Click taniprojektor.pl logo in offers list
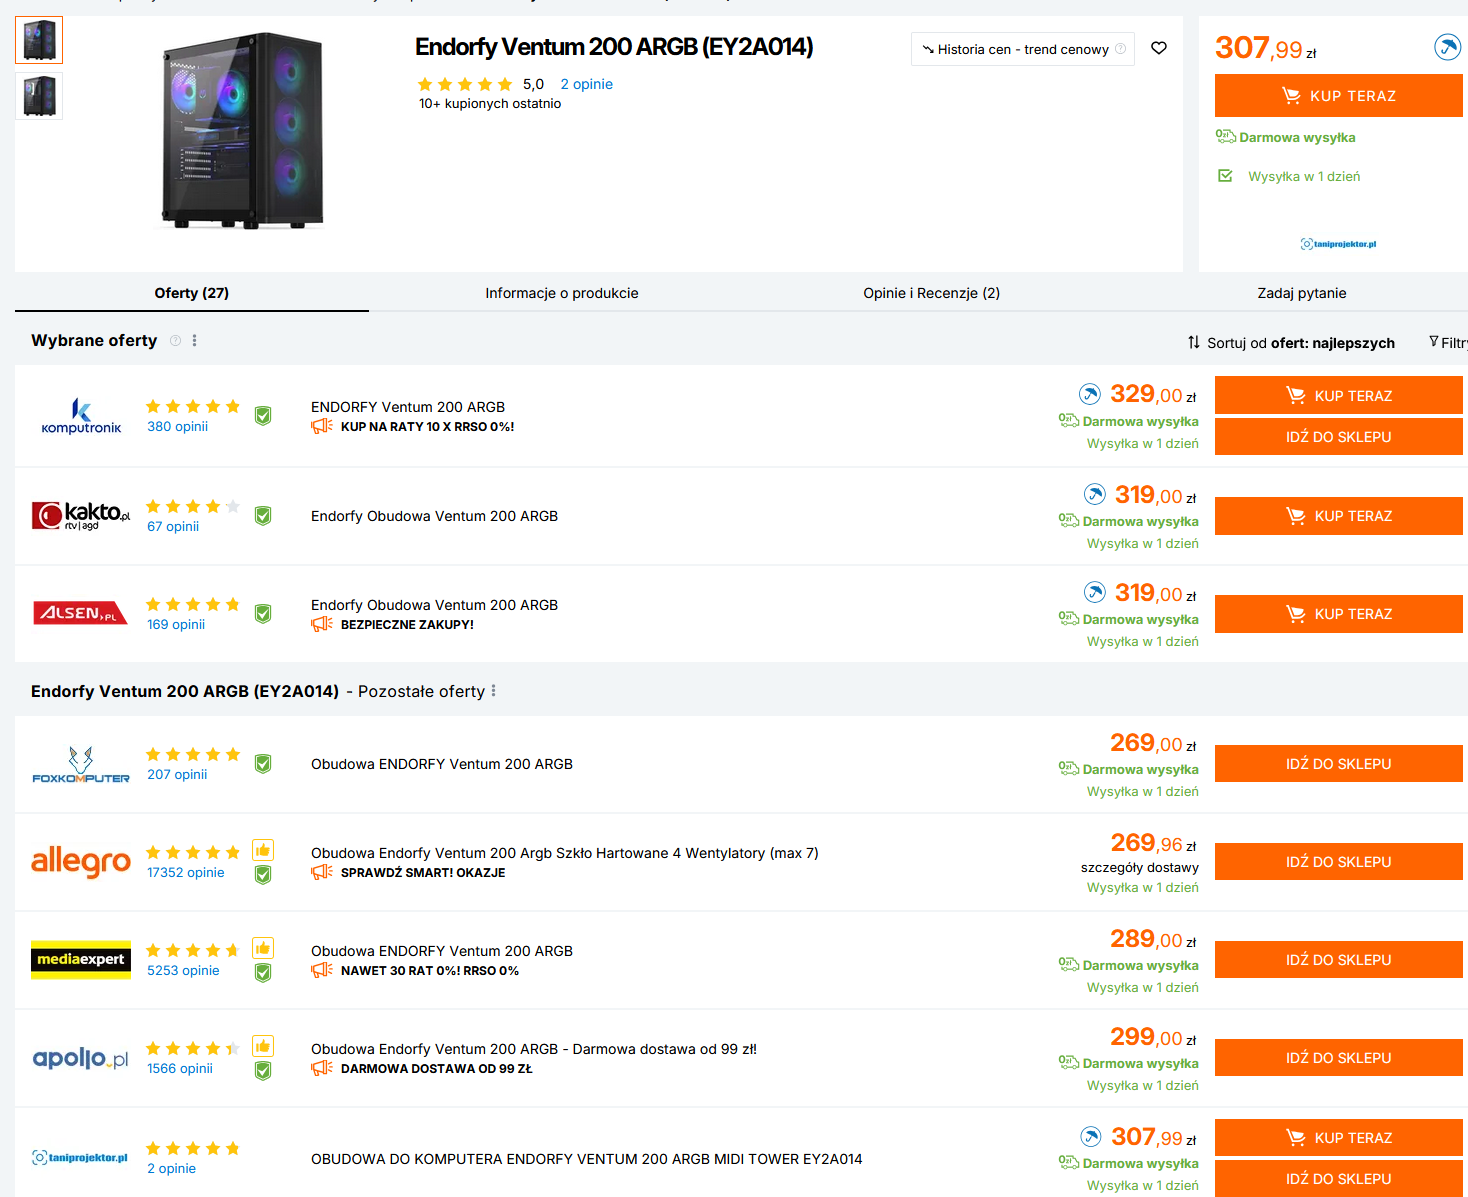Viewport: 1468px width, 1197px height. (x=81, y=1157)
